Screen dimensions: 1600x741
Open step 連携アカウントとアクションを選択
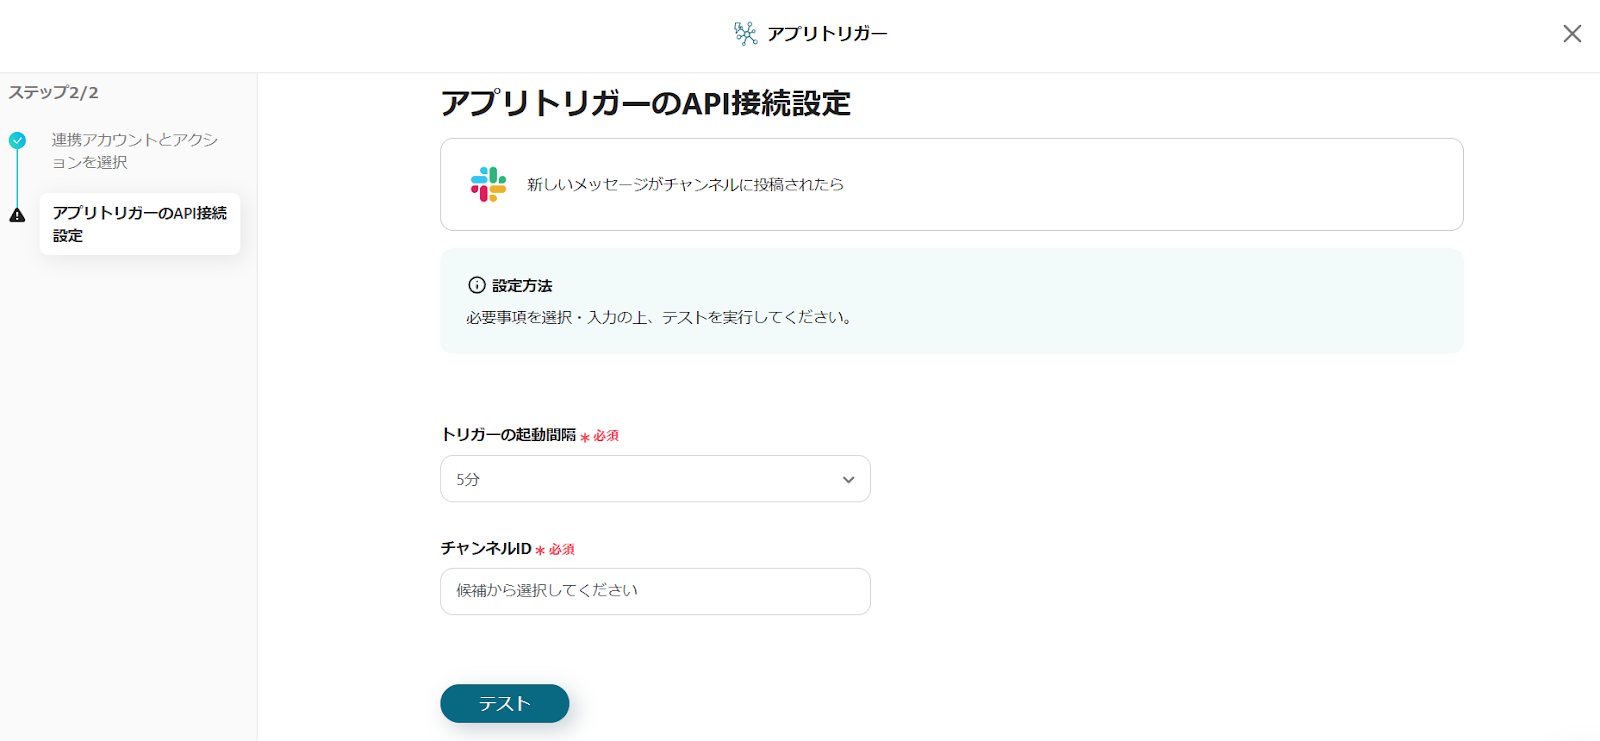(134, 151)
